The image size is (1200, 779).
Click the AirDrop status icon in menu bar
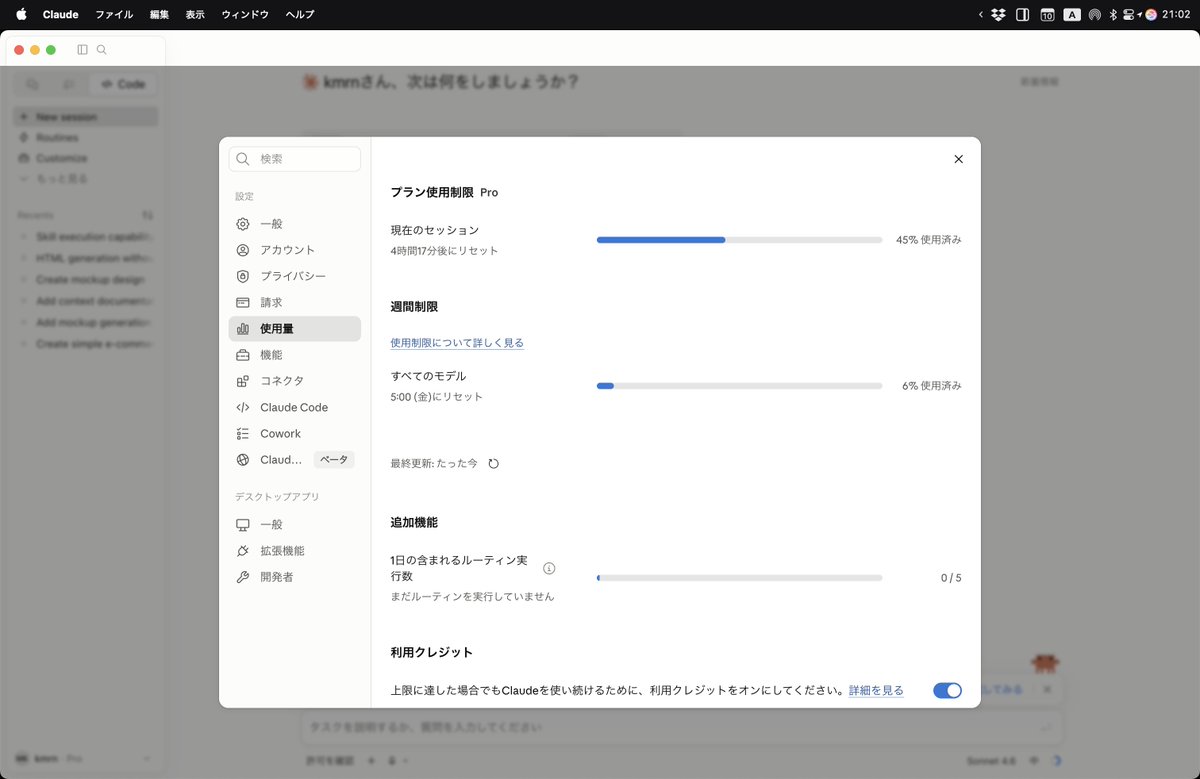[x=1095, y=15]
